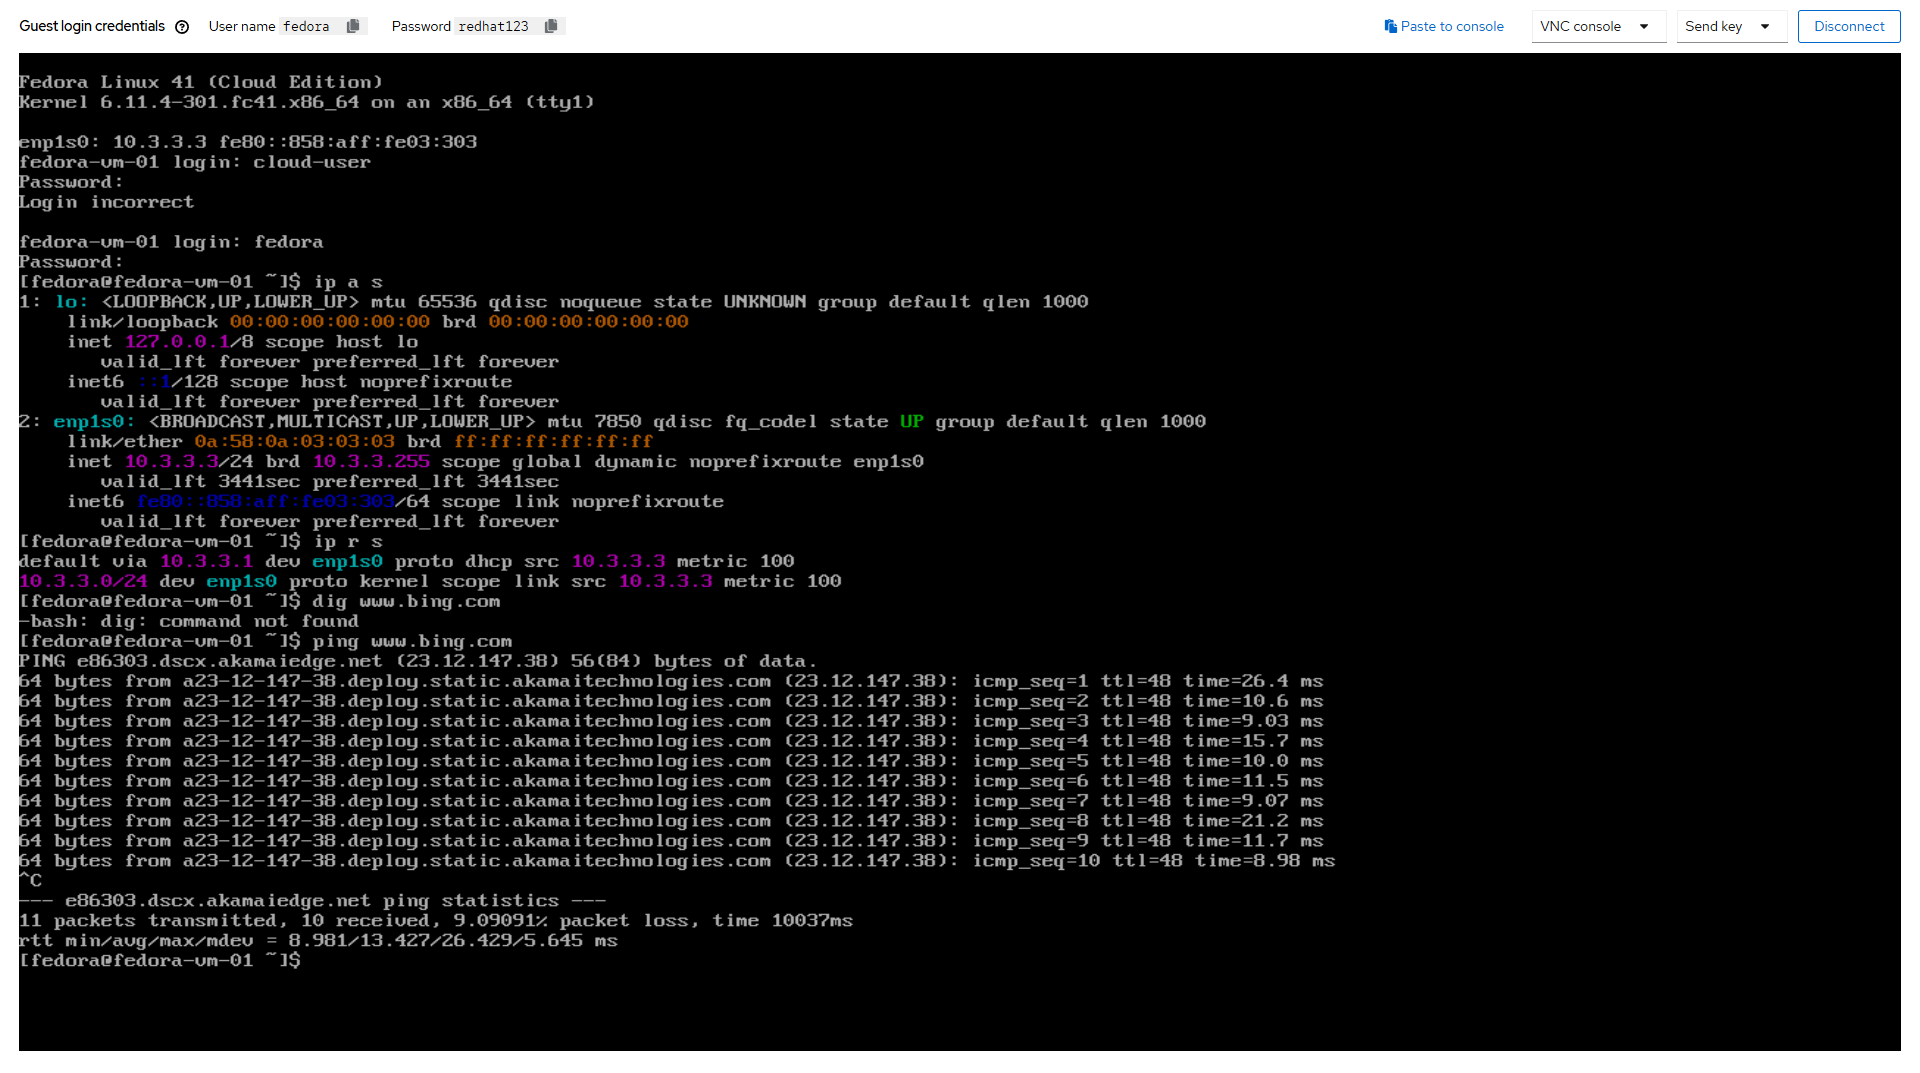Disconnect from the VNC console
Image resolution: width=1920 pixels, height=1073 pixels.
point(1848,27)
